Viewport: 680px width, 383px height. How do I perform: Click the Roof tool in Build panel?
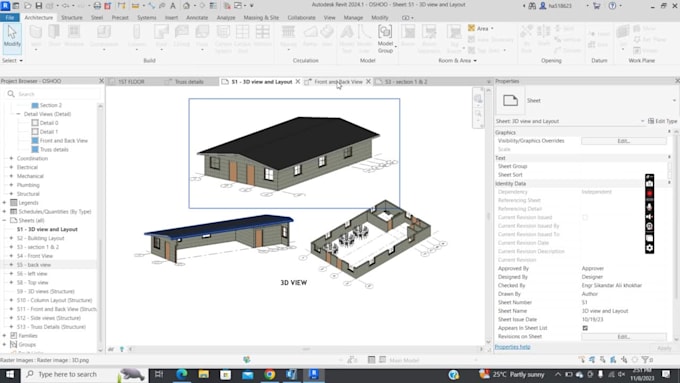(161, 36)
